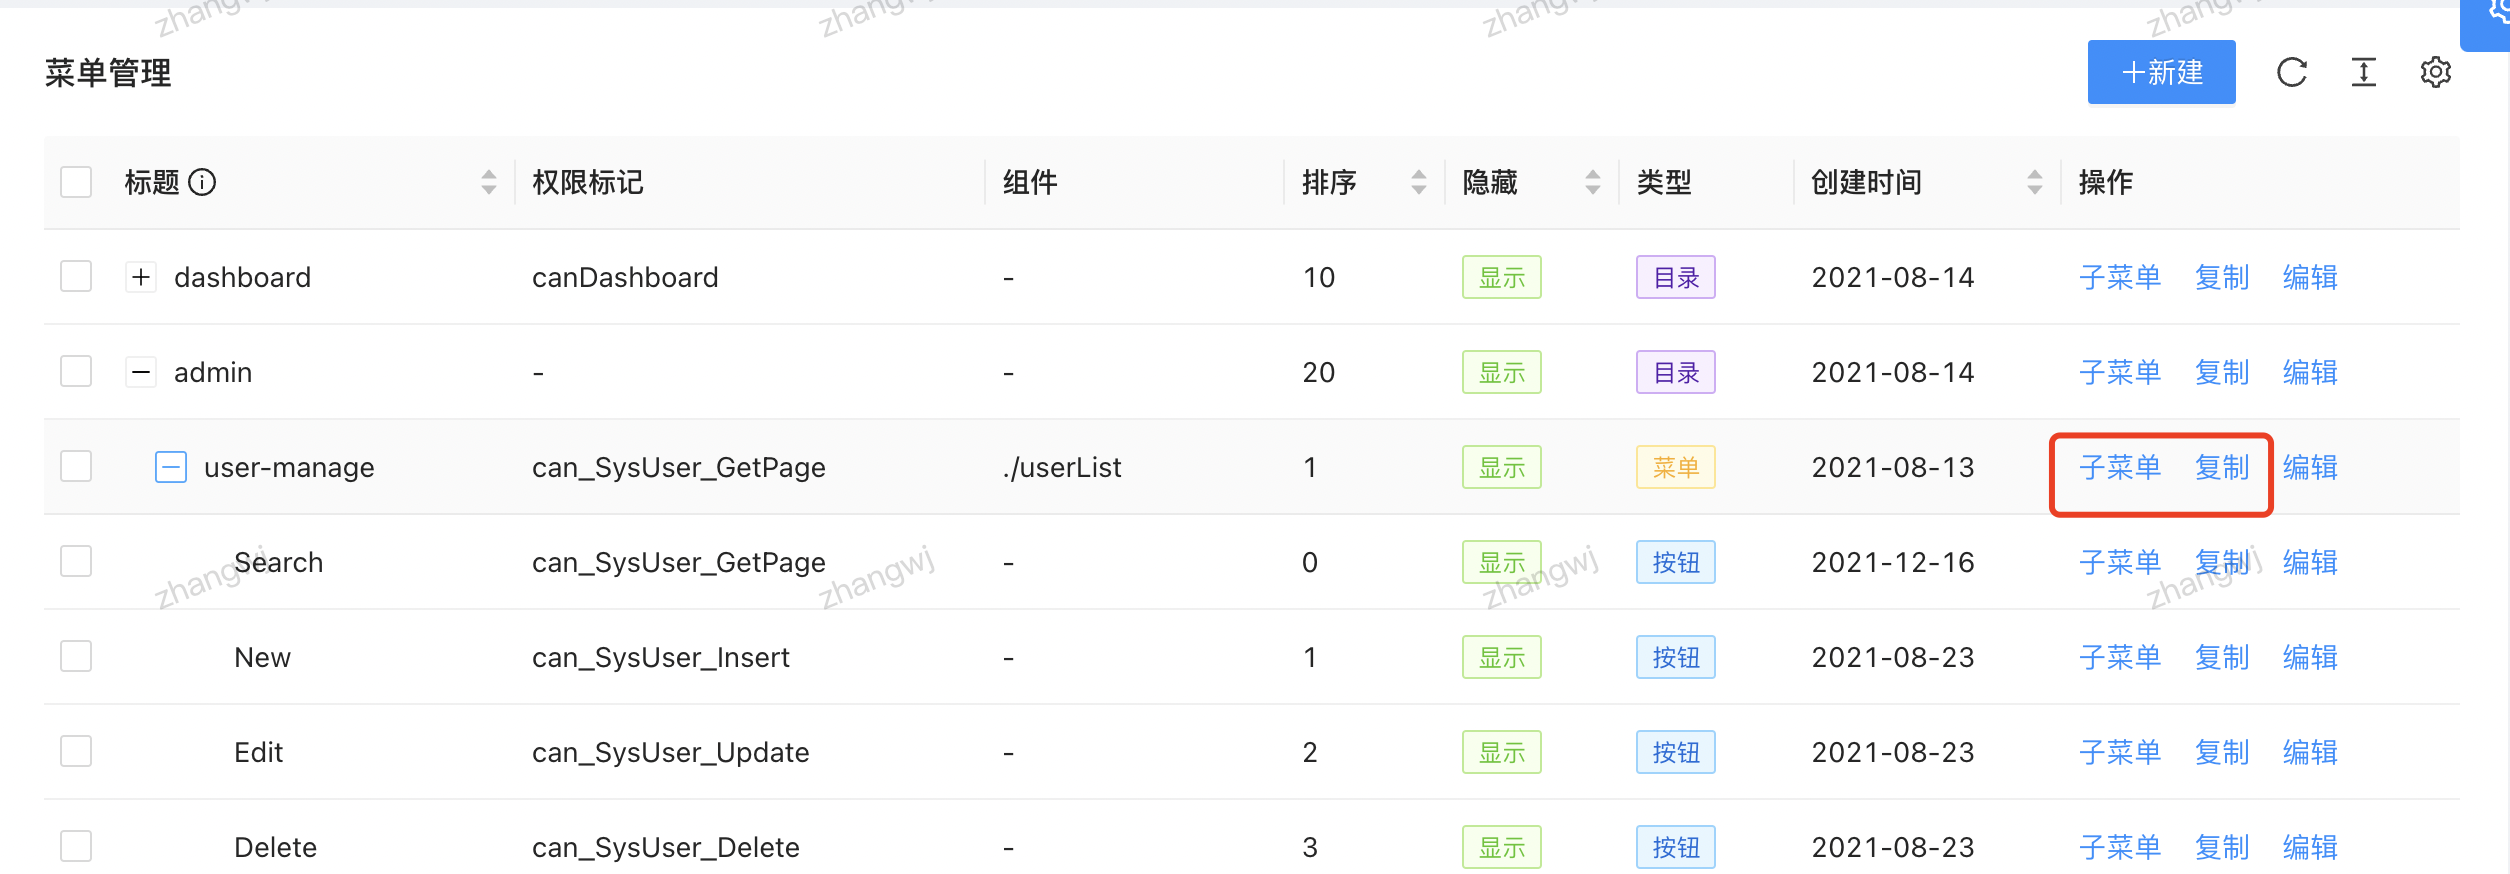Click 编辑 in the Search row

tap(2310, 562)
